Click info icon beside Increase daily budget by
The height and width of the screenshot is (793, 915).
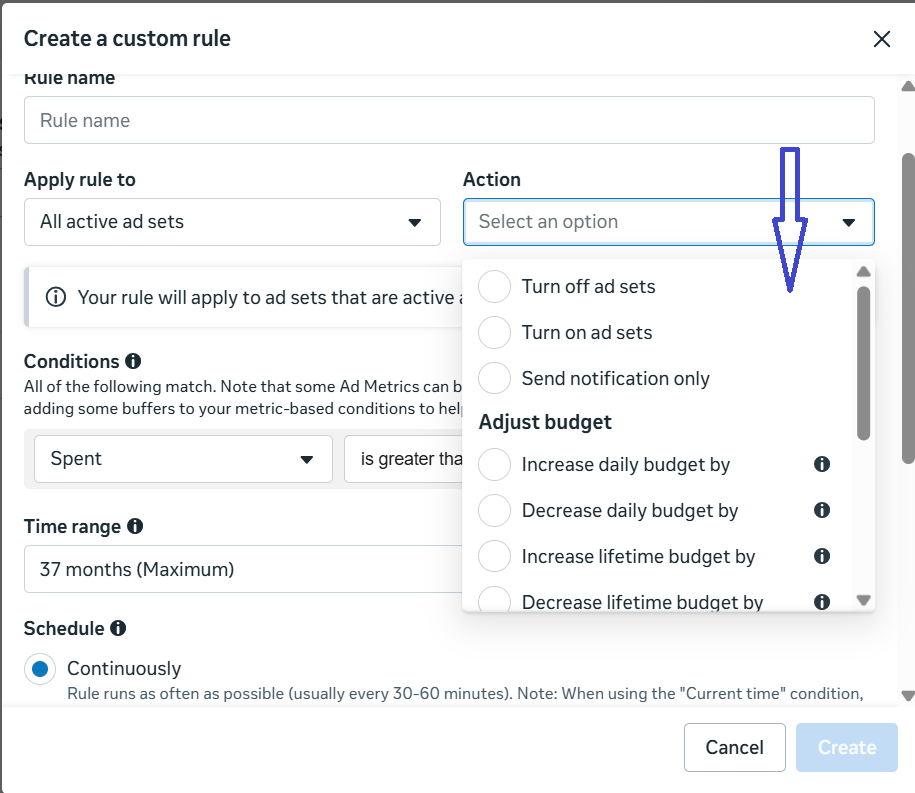tap(821, 464)
